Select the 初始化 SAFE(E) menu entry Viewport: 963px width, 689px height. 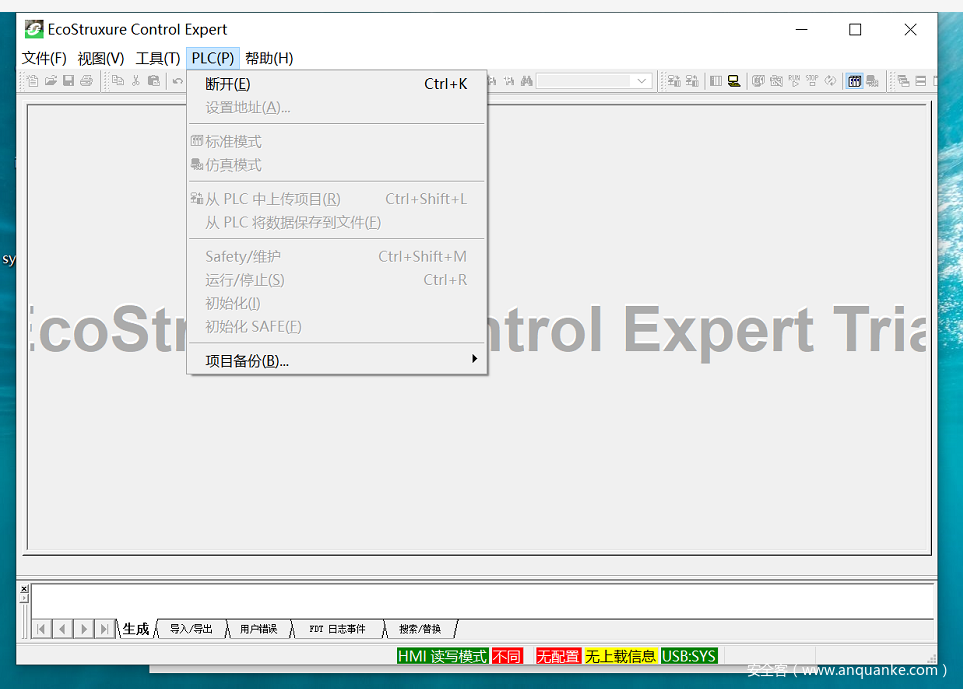(337, 327)
